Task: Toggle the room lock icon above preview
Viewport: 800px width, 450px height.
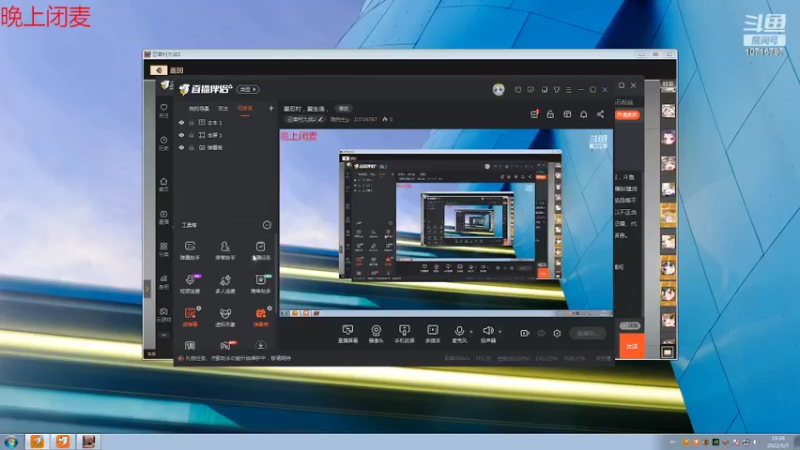Action: [x=551, y=114]
